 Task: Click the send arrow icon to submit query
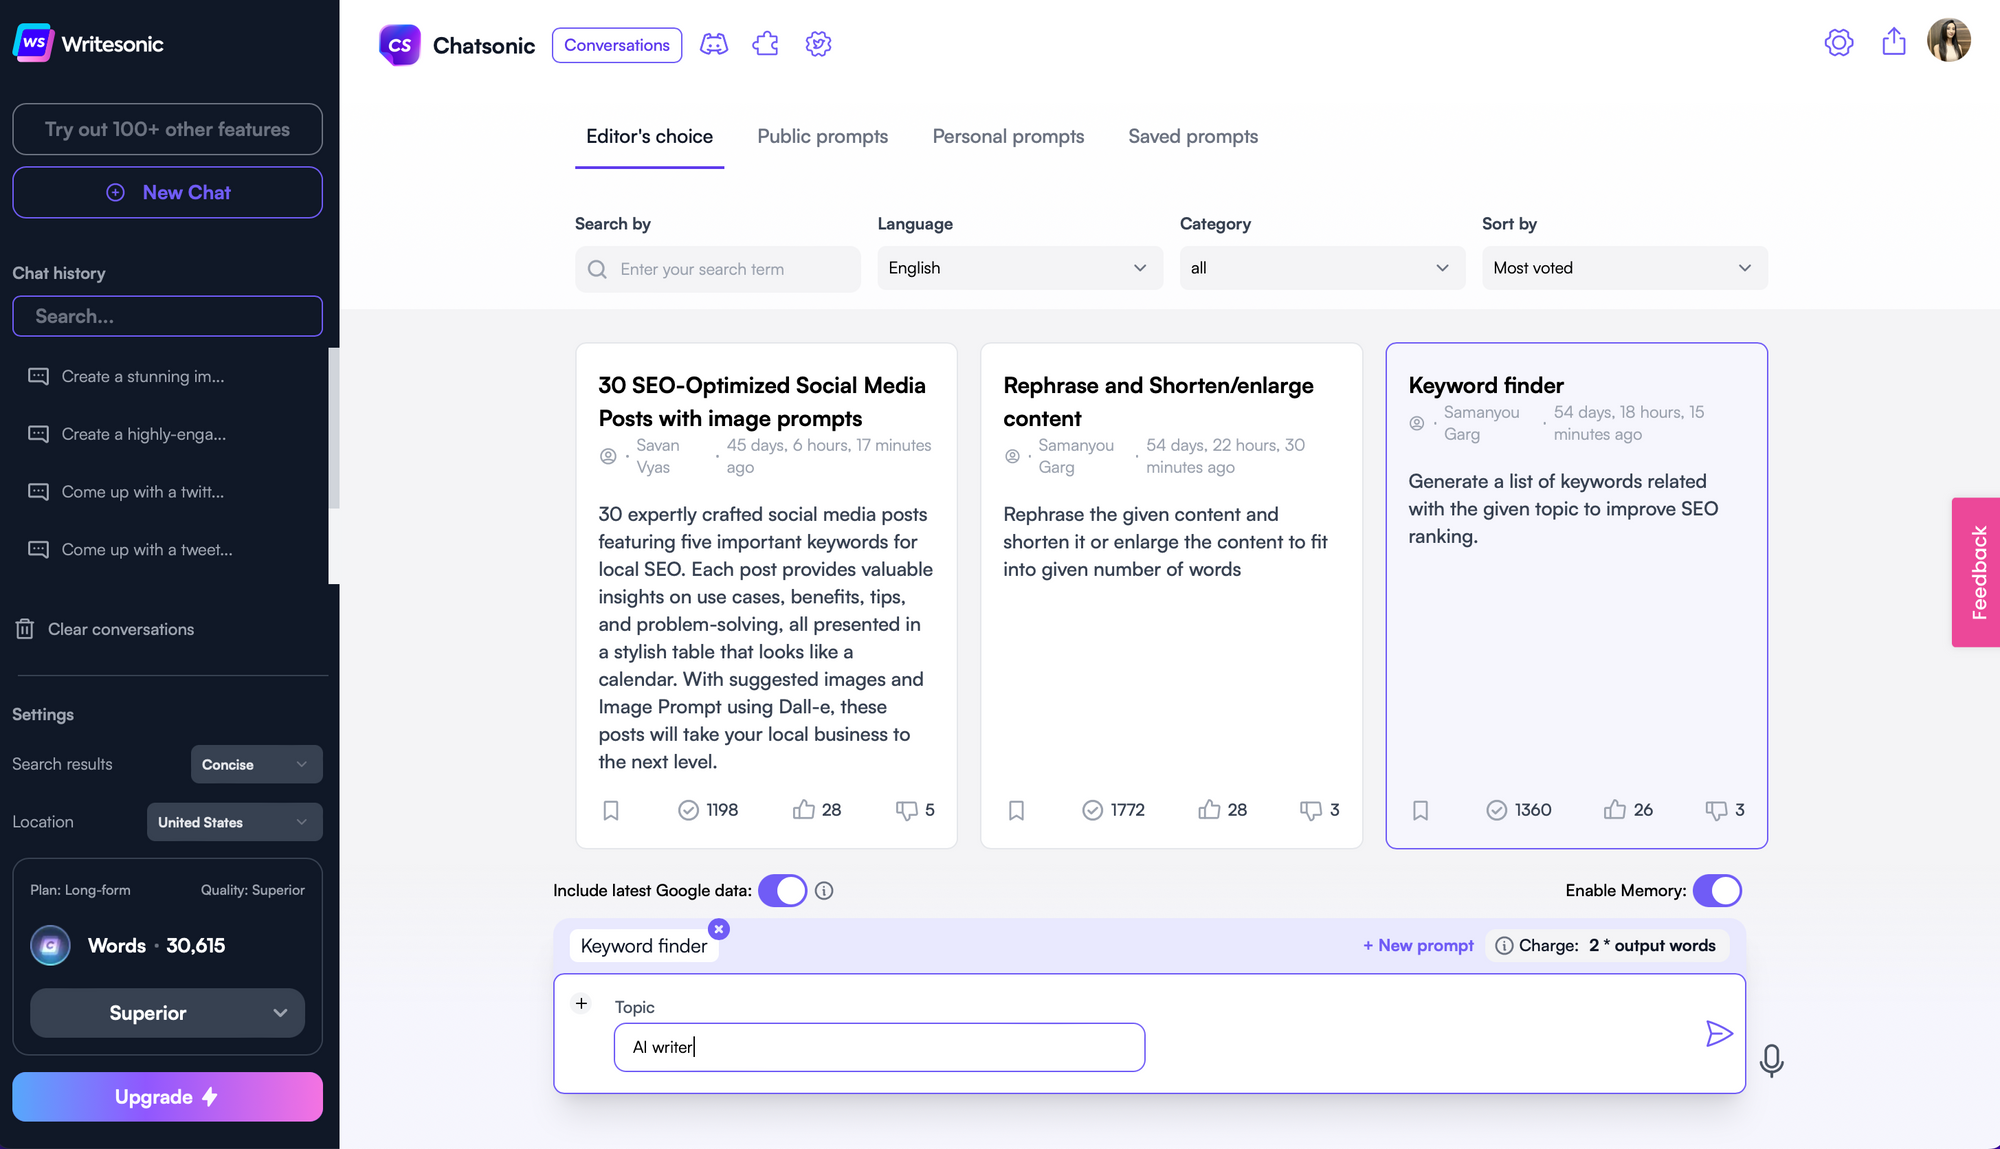coord(1718,1034)
